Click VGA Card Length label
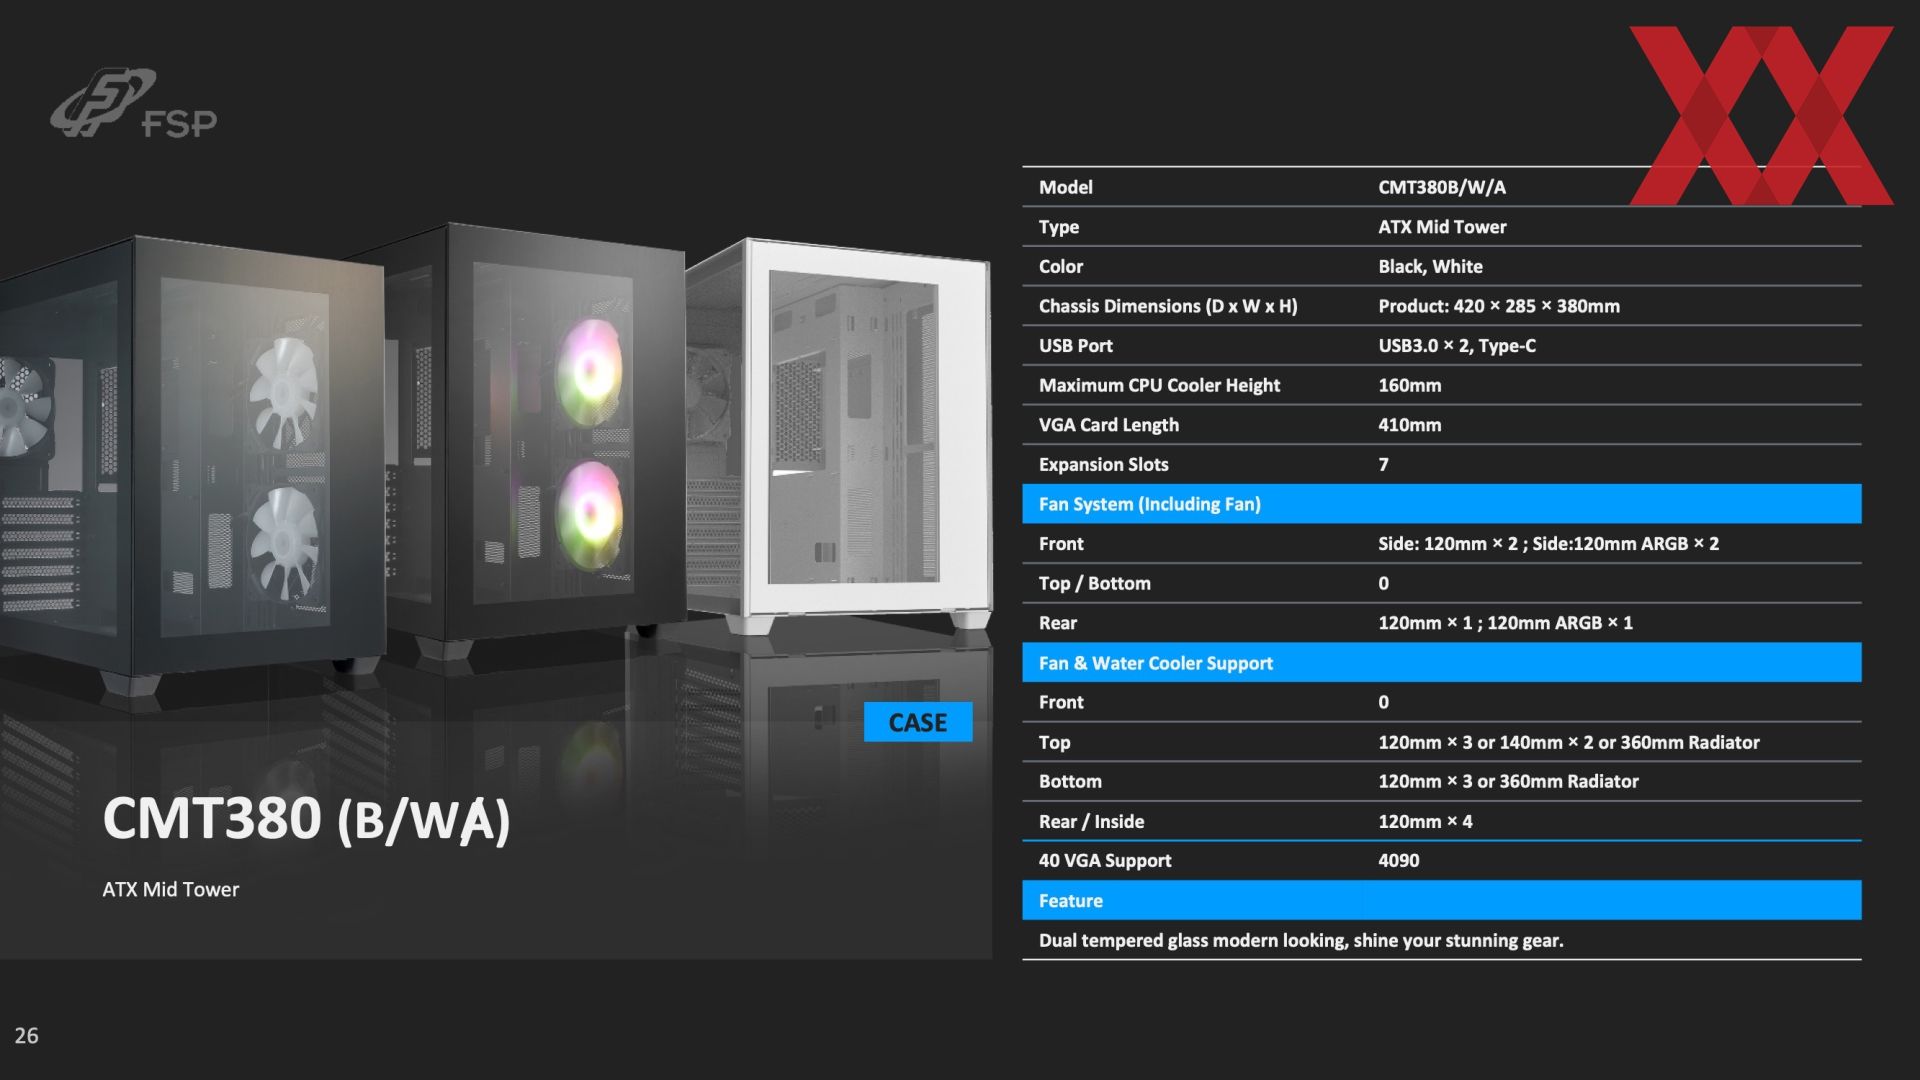 (x=1109, y=425)
